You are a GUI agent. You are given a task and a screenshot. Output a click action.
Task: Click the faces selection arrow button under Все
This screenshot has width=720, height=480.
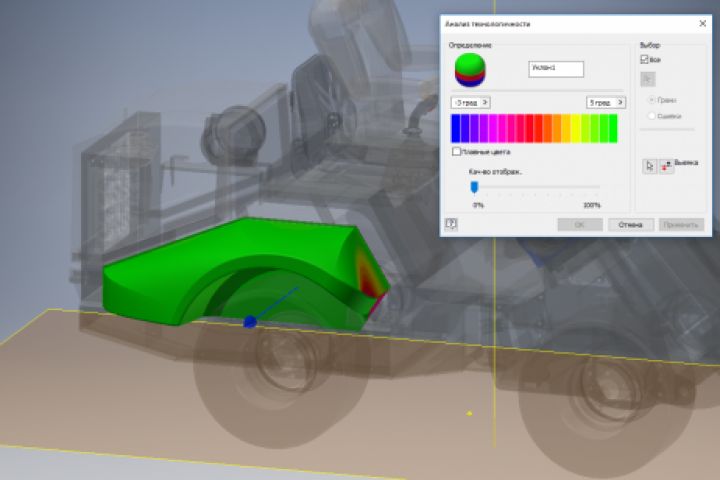[x=648, y=79]
